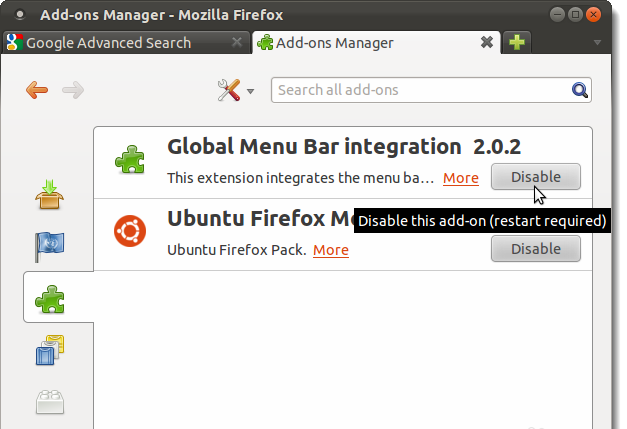Screen dimensions: 627x429
Task: Open the Plugins lego-brick sidebar category
Action: 50,403
